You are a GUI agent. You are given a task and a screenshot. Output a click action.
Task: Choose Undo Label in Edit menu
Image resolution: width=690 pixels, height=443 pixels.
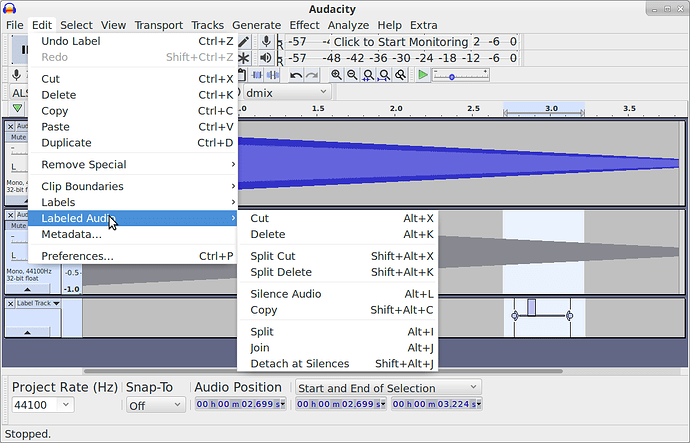(x=133, y=41)
